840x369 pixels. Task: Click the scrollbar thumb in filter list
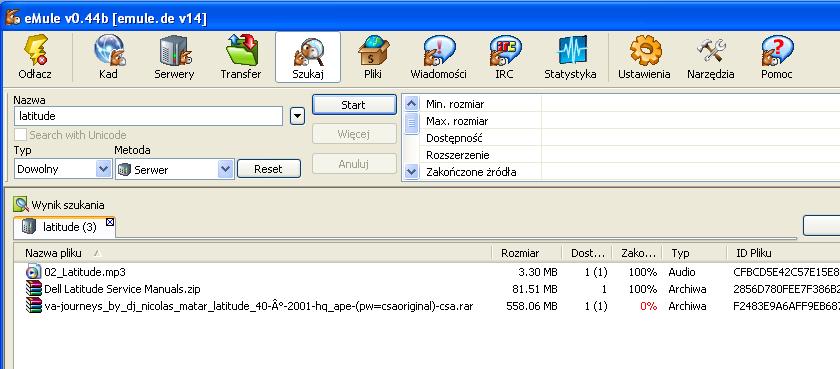coord(411,123)
